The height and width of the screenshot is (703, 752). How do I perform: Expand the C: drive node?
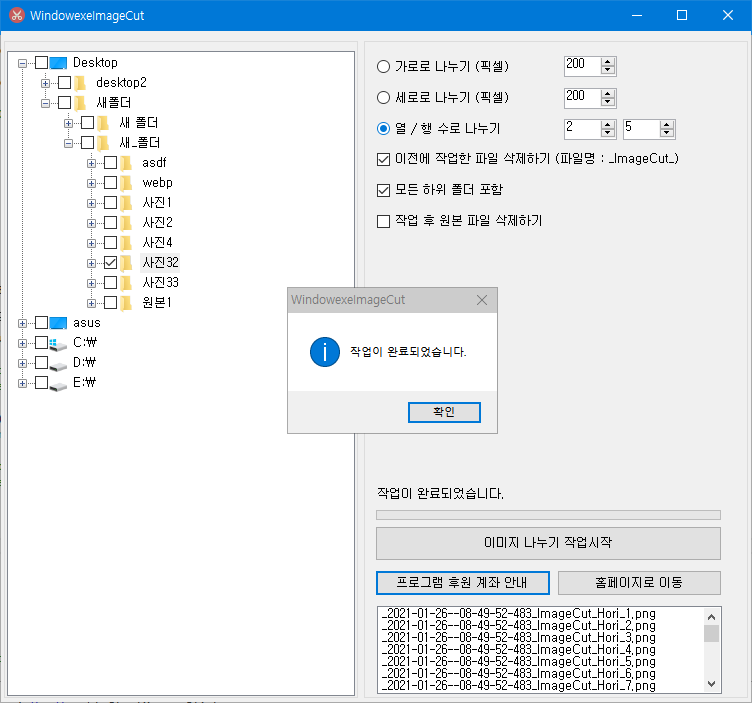tap(22, 343)
